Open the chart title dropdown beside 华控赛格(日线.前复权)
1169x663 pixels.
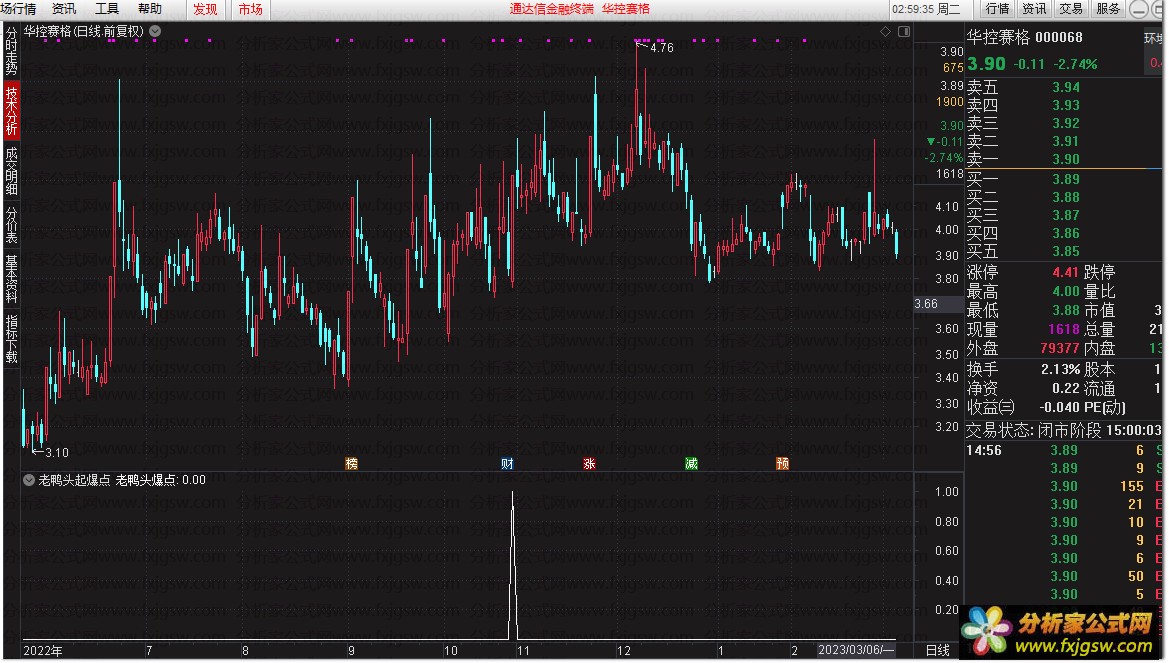pos(155,31)
